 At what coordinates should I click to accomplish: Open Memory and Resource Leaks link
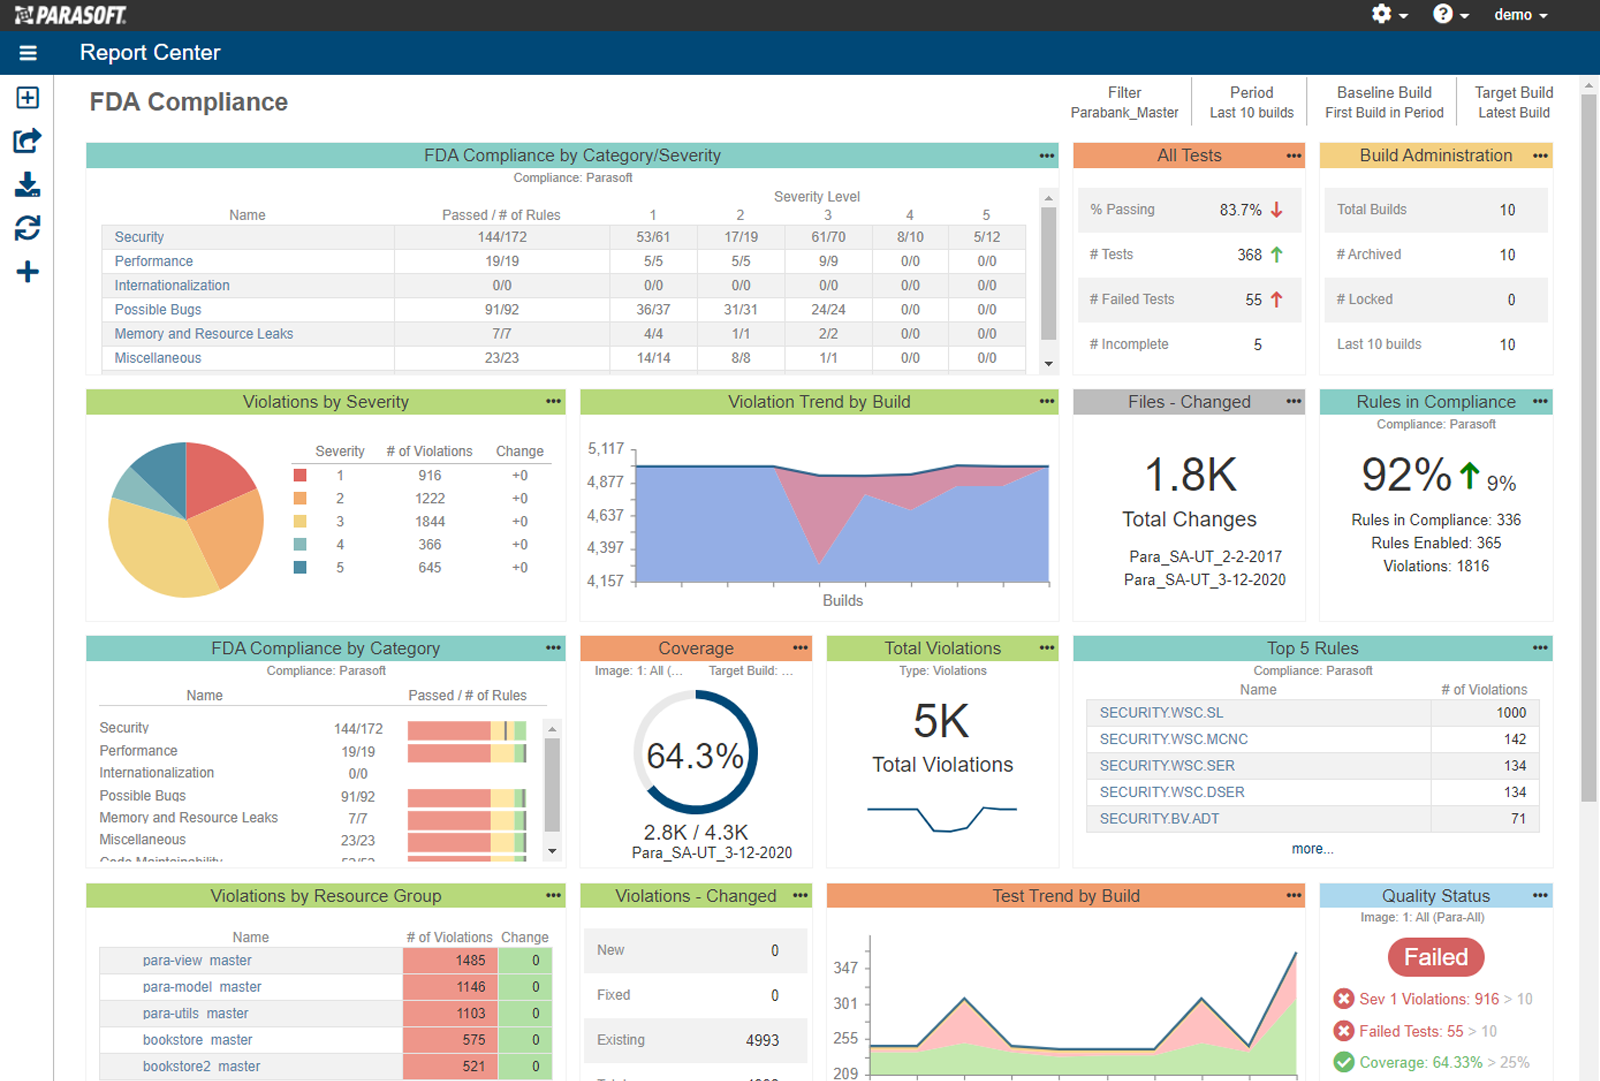204,334
